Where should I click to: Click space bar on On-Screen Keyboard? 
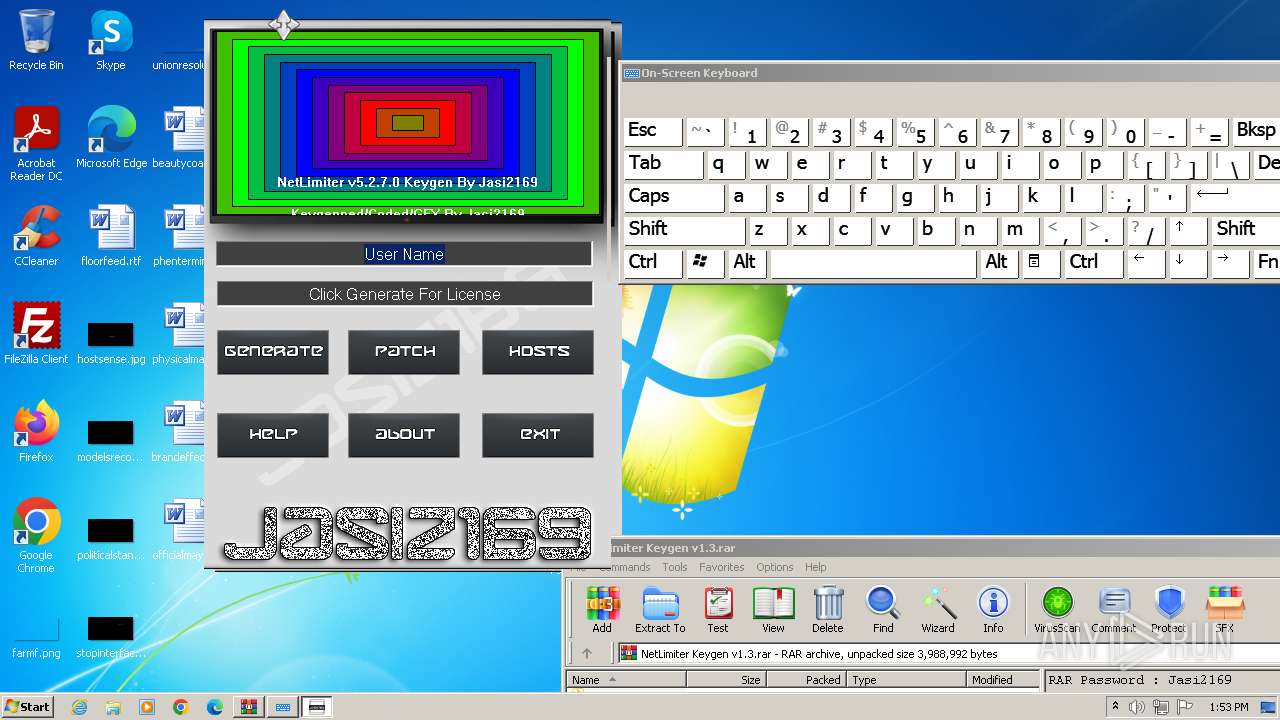873,263
